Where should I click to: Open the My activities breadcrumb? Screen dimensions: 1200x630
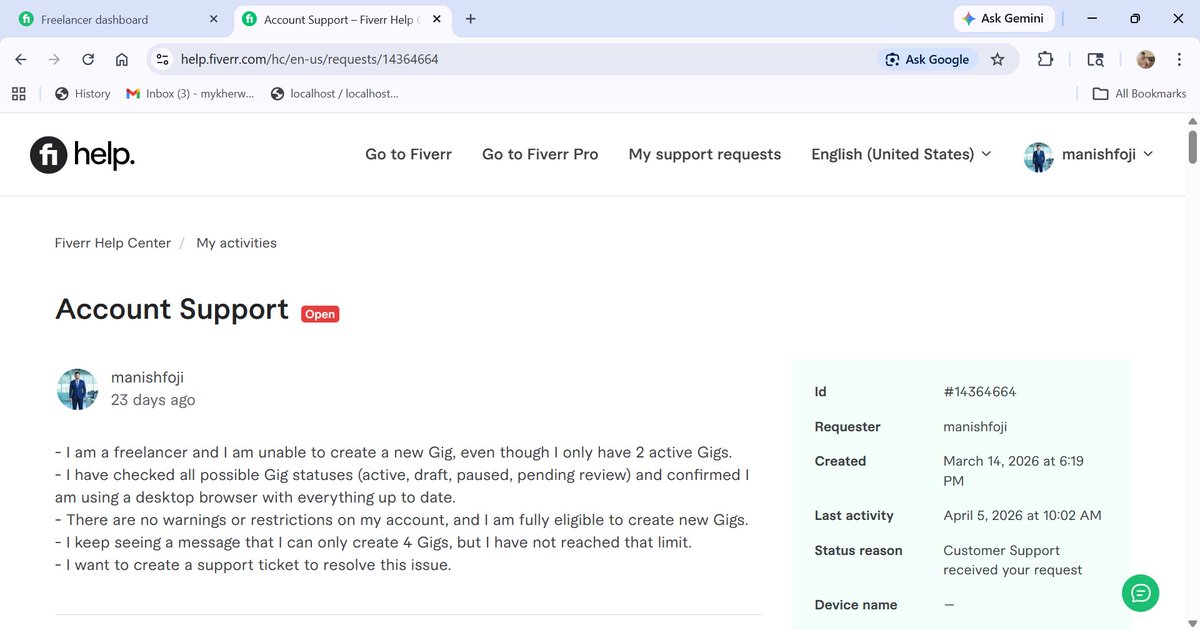237,243
